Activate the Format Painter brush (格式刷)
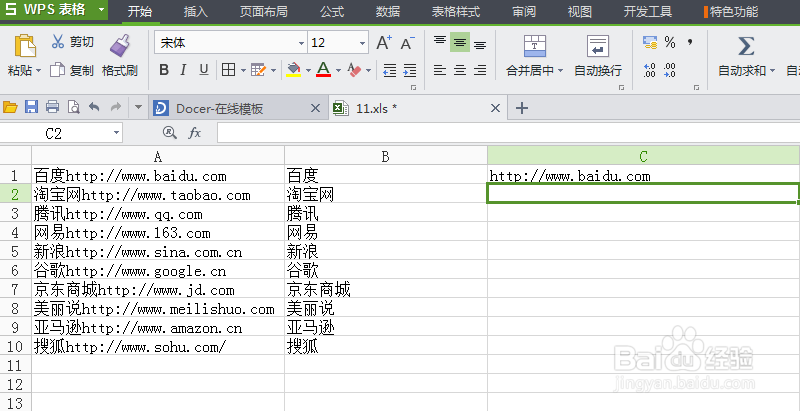800x411 pixels. click(x=120, y=45)
